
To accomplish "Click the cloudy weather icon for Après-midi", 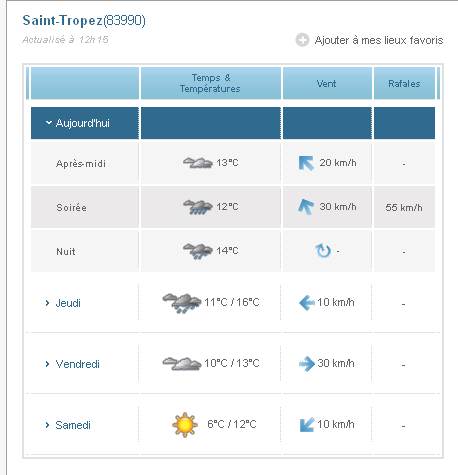I will click(x=198, y=163).
